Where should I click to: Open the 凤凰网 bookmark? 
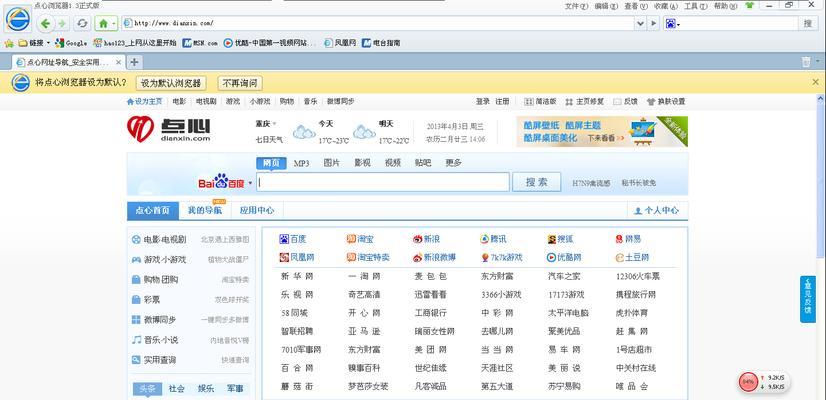click(x=340, y=43)
